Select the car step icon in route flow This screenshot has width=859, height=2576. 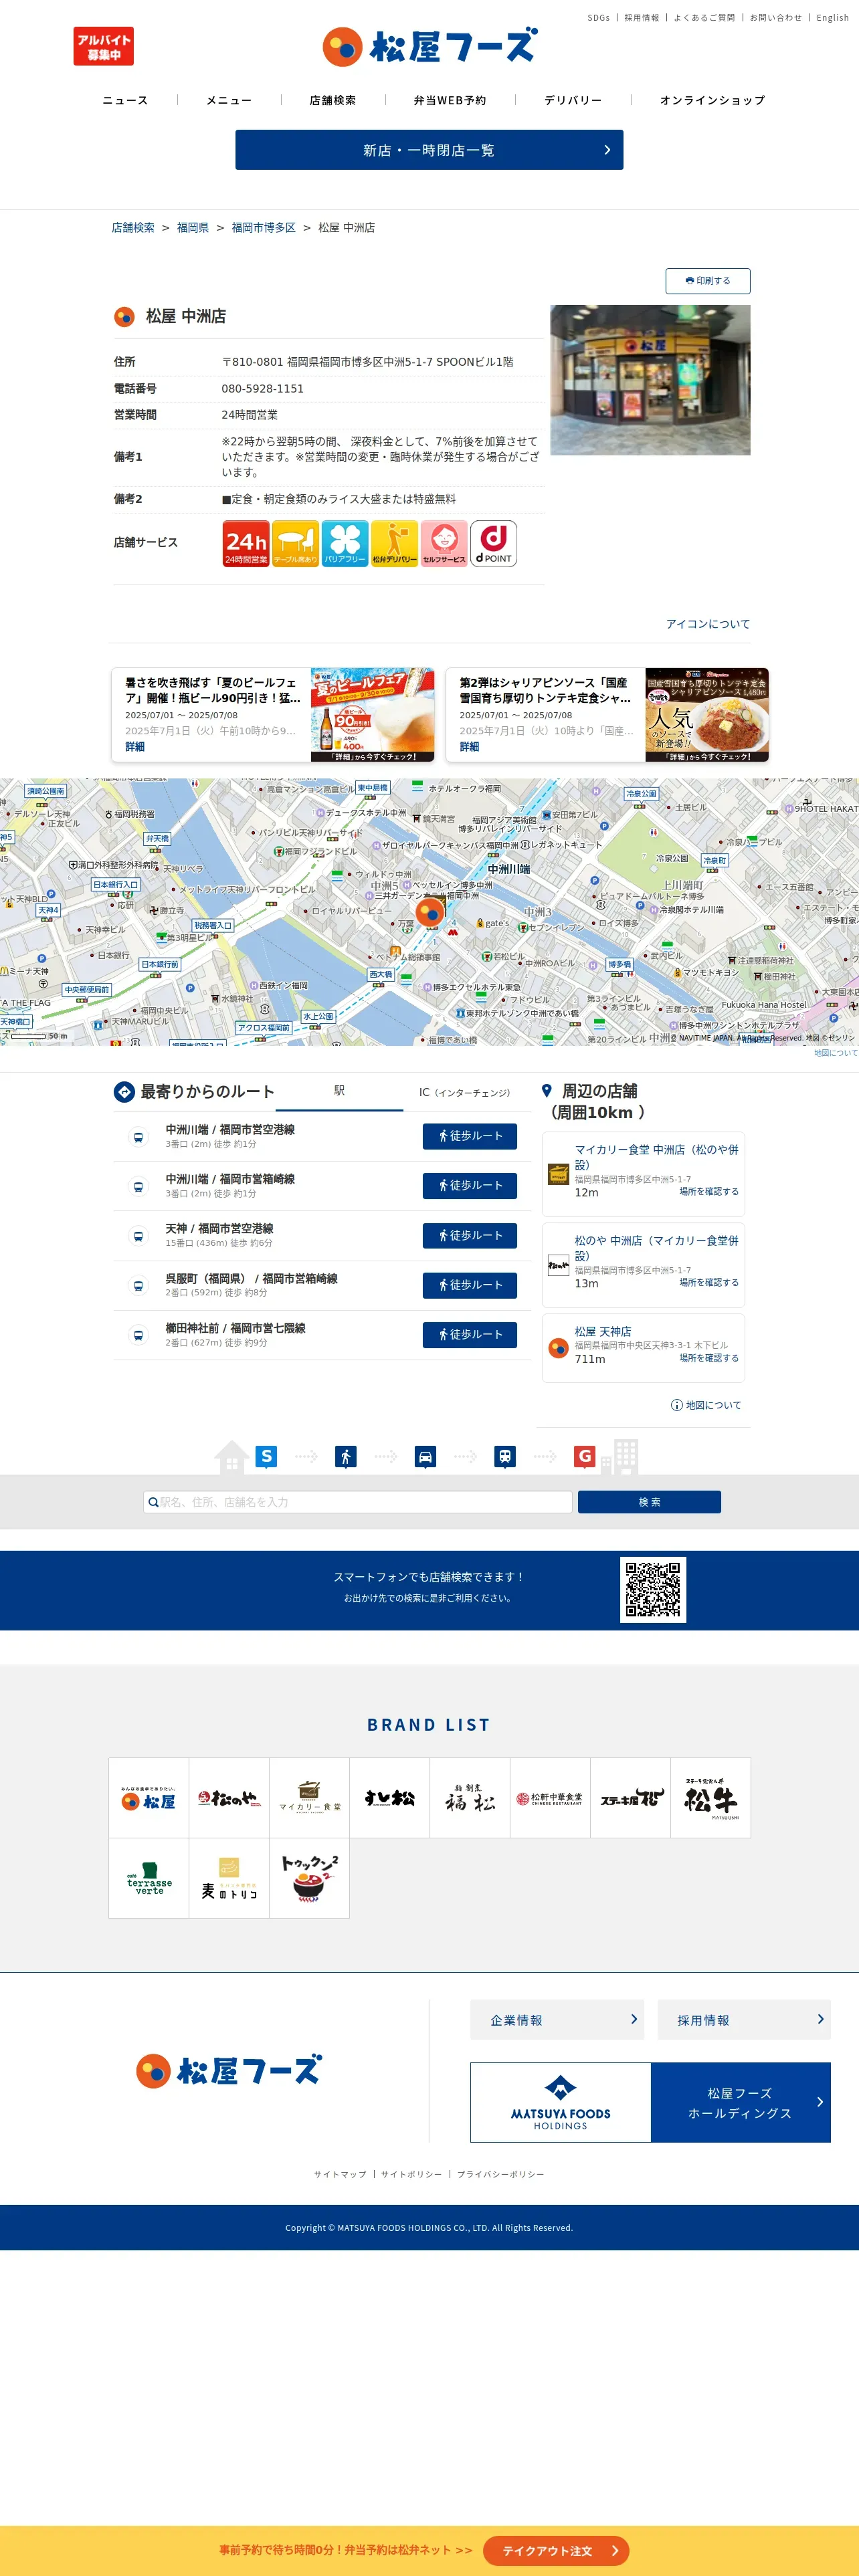click(425, 1456)
